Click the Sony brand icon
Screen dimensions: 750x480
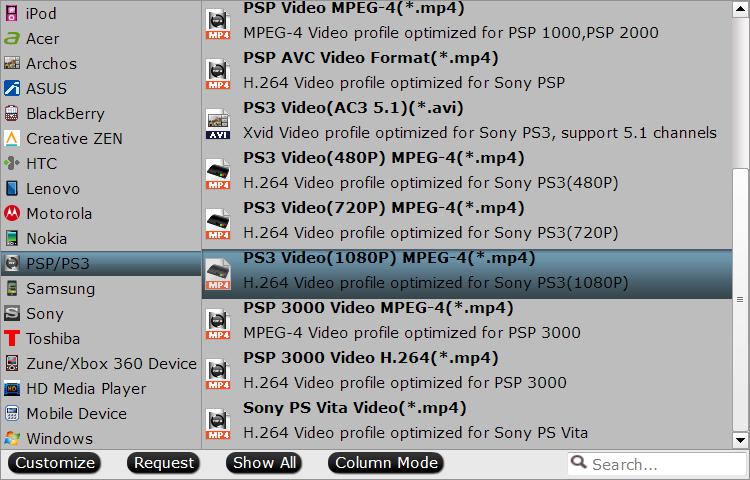point(11,313)
